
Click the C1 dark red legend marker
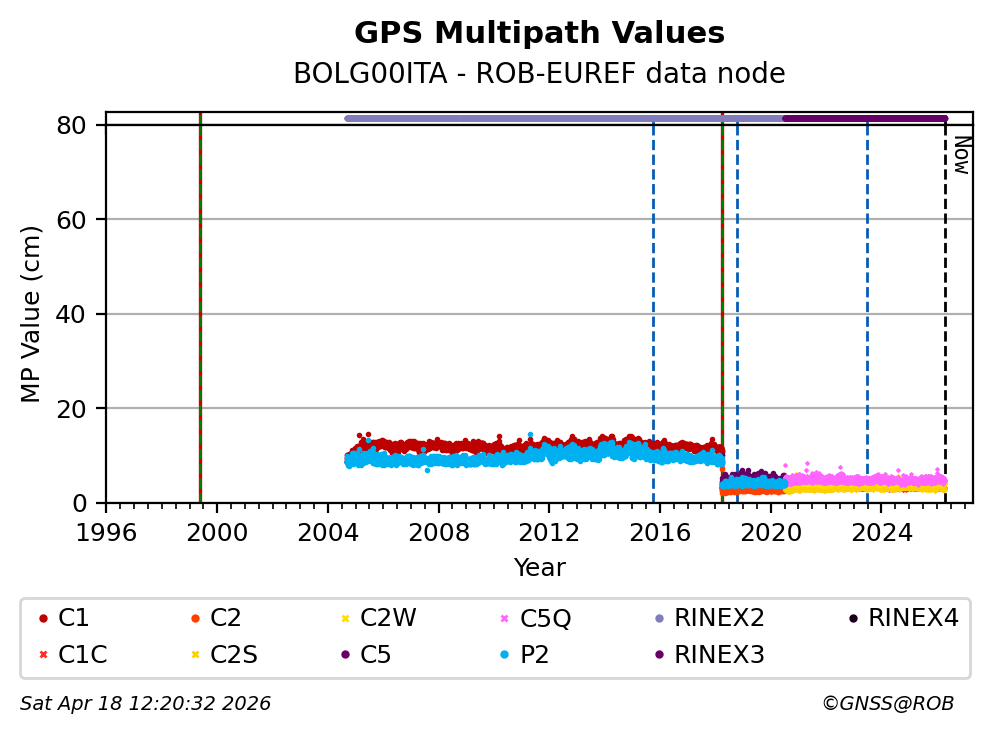coord(42,619)
